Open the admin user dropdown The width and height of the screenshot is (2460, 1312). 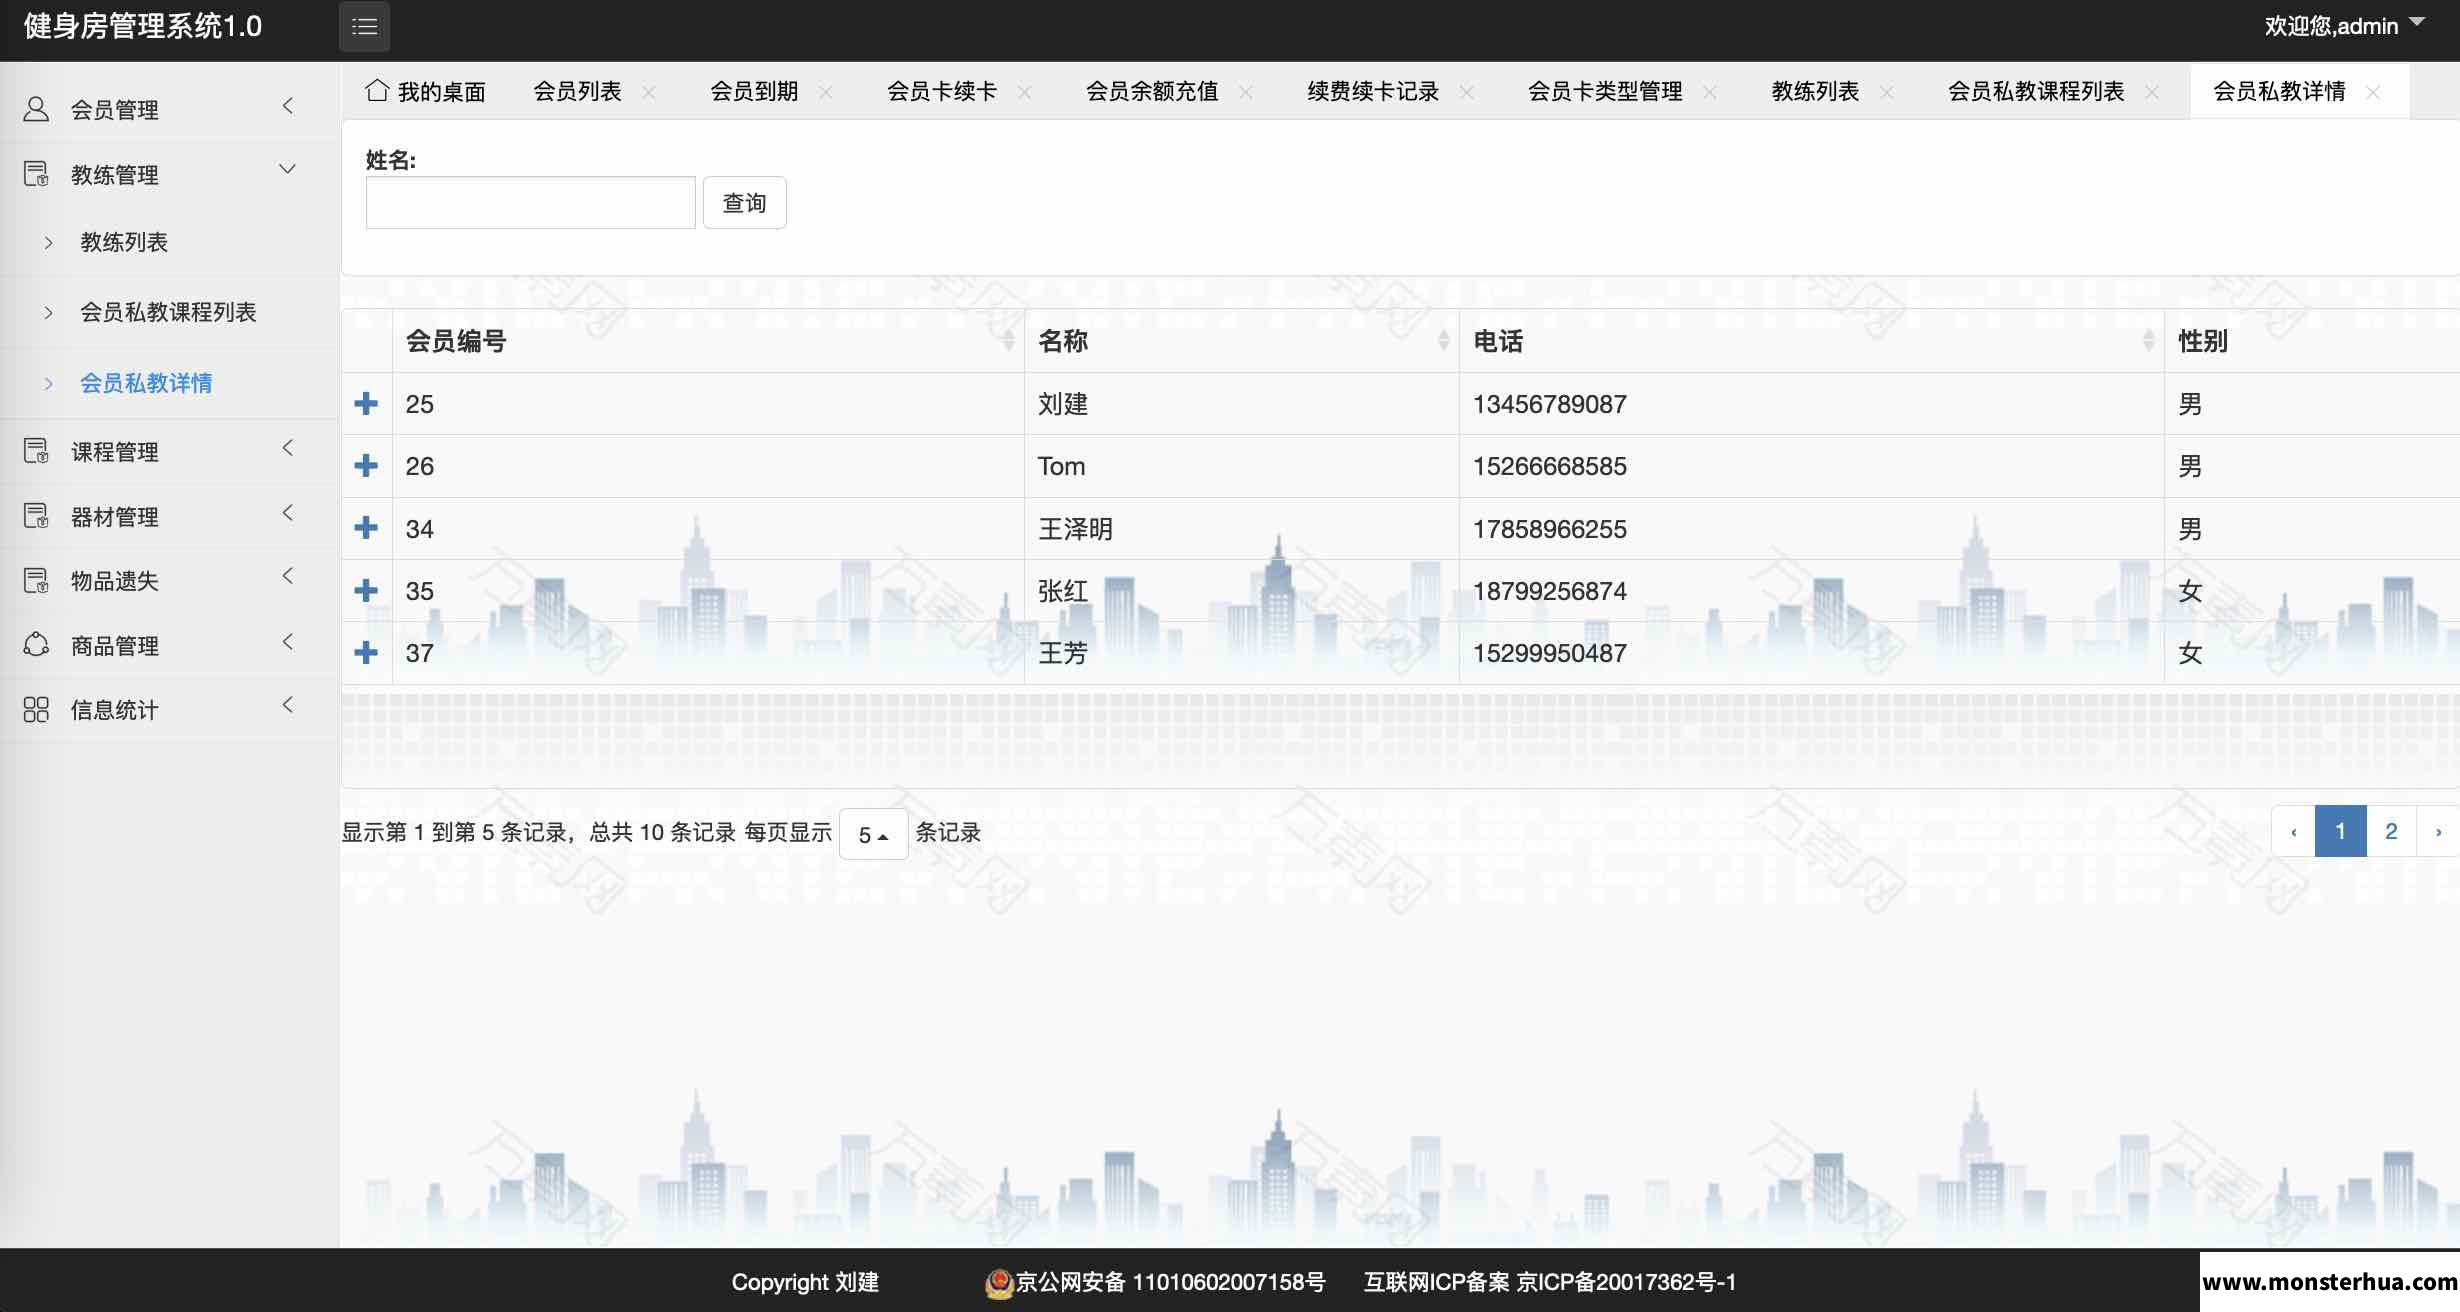coord(2344,26)
